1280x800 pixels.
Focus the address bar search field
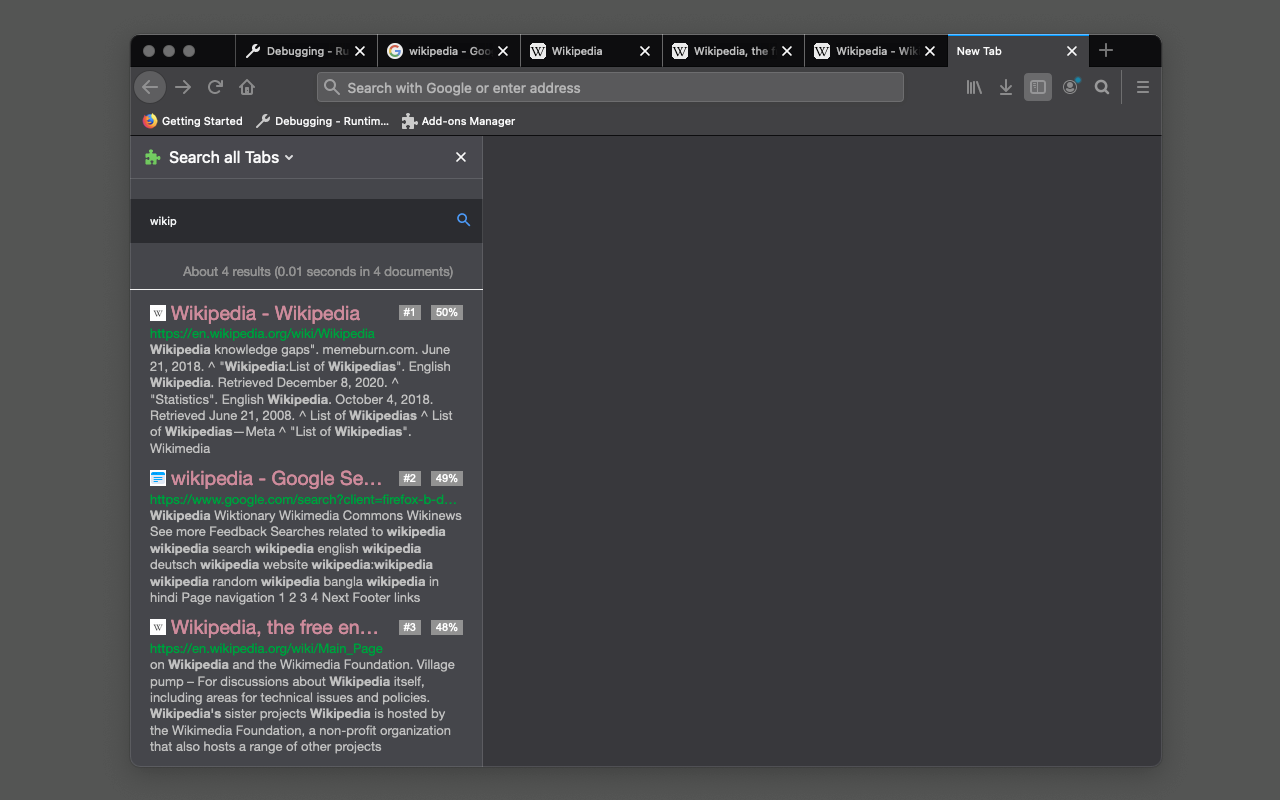point(610,87)
